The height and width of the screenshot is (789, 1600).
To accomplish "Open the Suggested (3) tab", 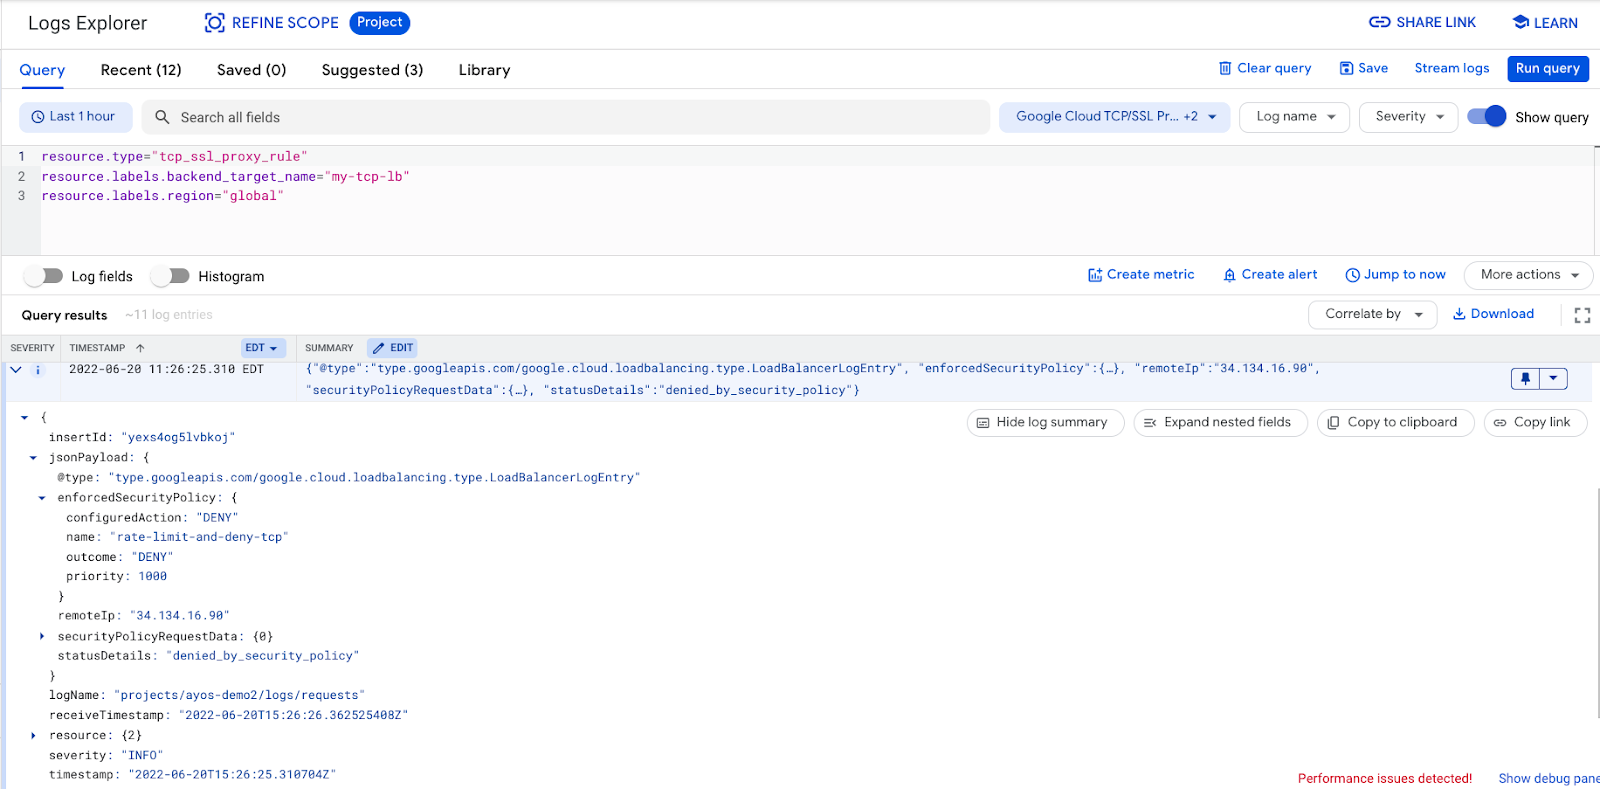I will (x=372, y=70).
